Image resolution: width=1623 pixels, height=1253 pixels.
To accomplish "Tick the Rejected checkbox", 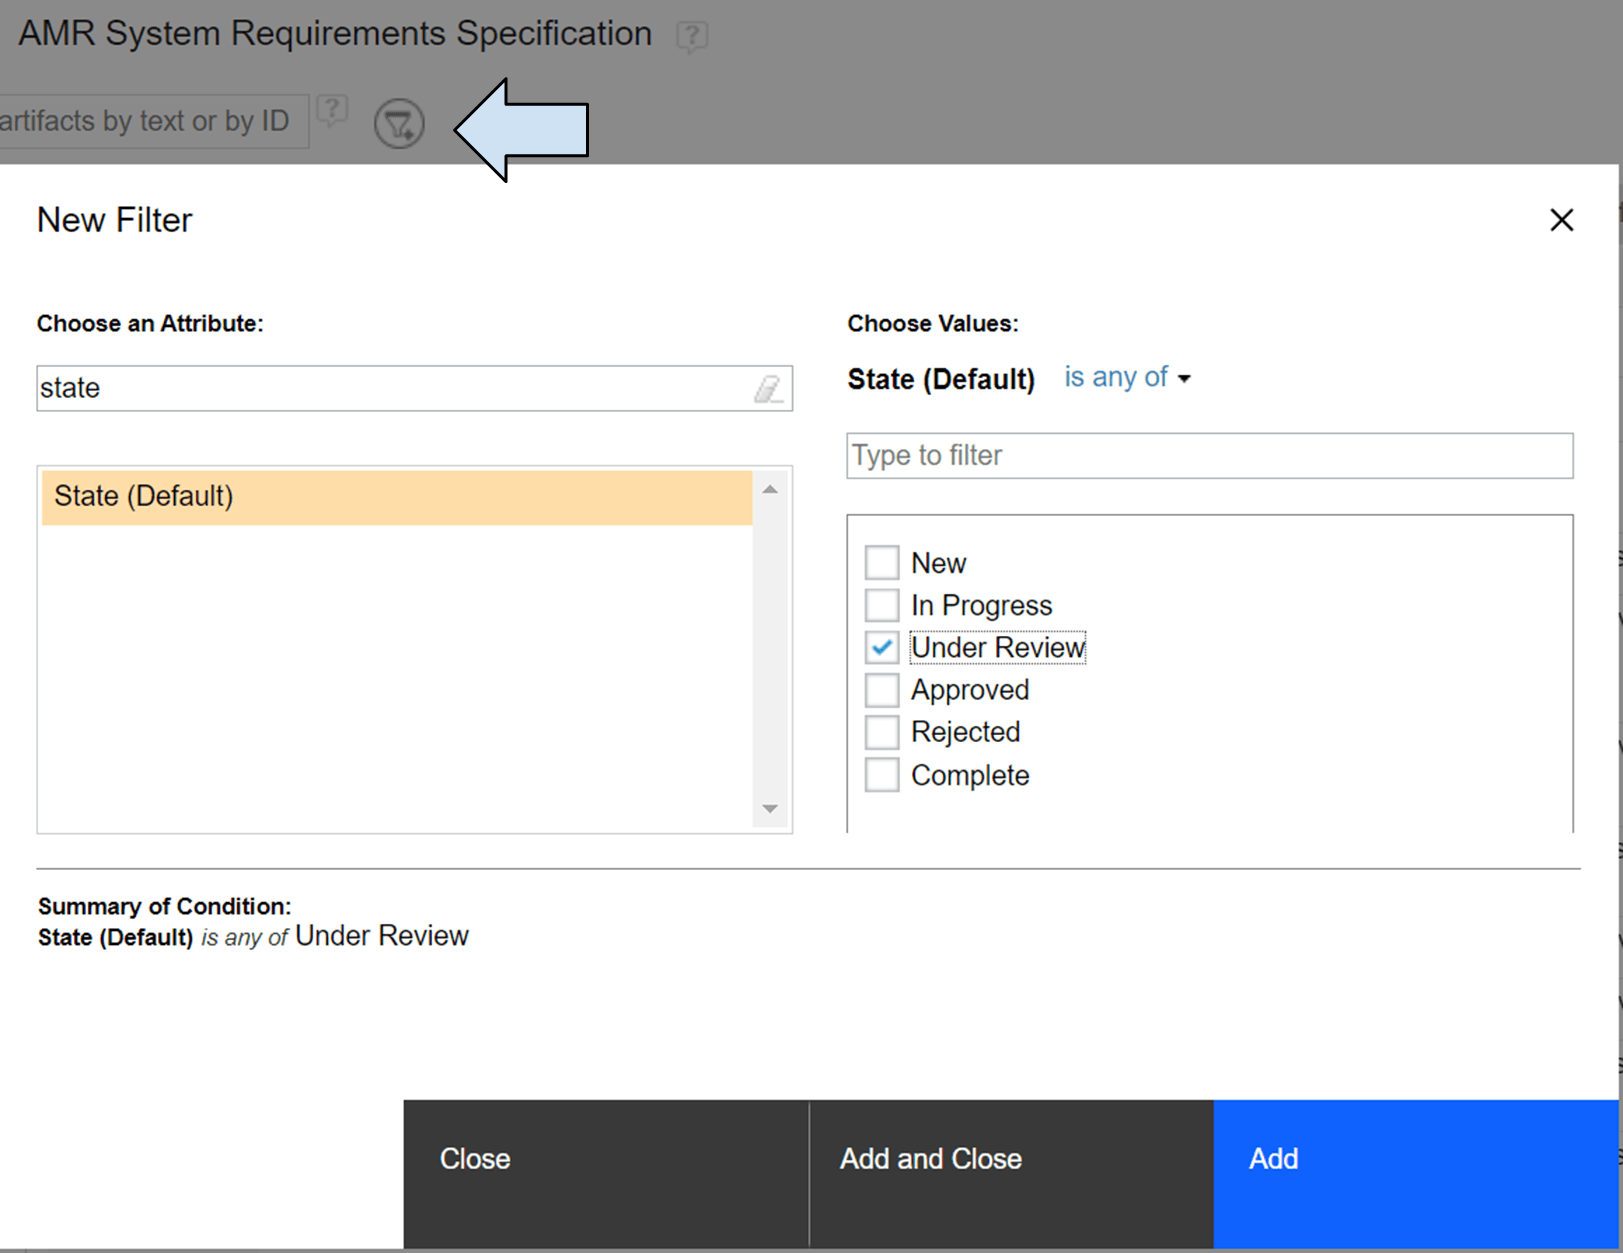I will pos(882,732).
